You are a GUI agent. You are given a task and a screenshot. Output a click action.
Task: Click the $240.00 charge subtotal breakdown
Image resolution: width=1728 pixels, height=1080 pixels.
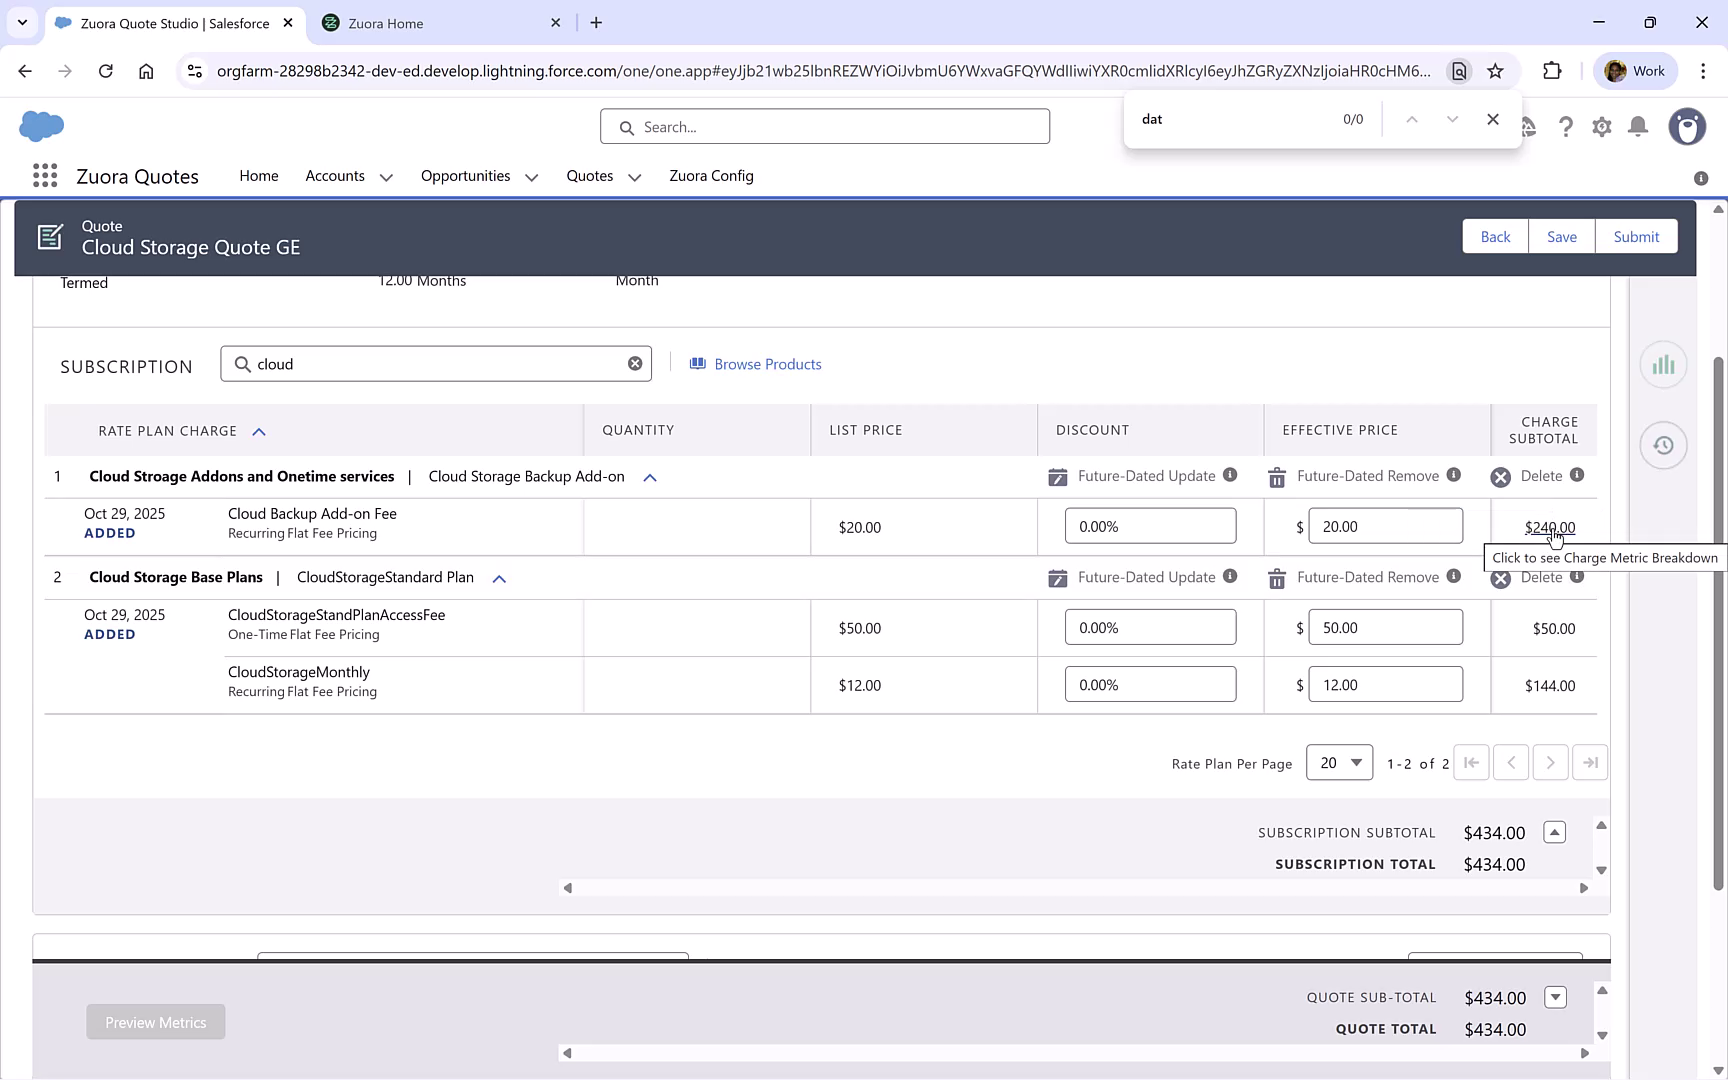pyautogui.click(x=1549, y=527)
